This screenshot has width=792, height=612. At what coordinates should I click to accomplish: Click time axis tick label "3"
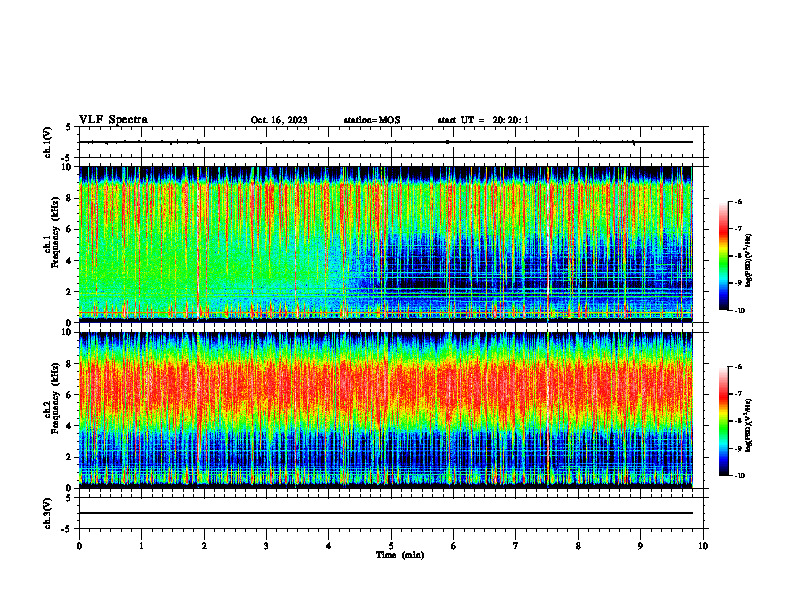click(266, 546)
